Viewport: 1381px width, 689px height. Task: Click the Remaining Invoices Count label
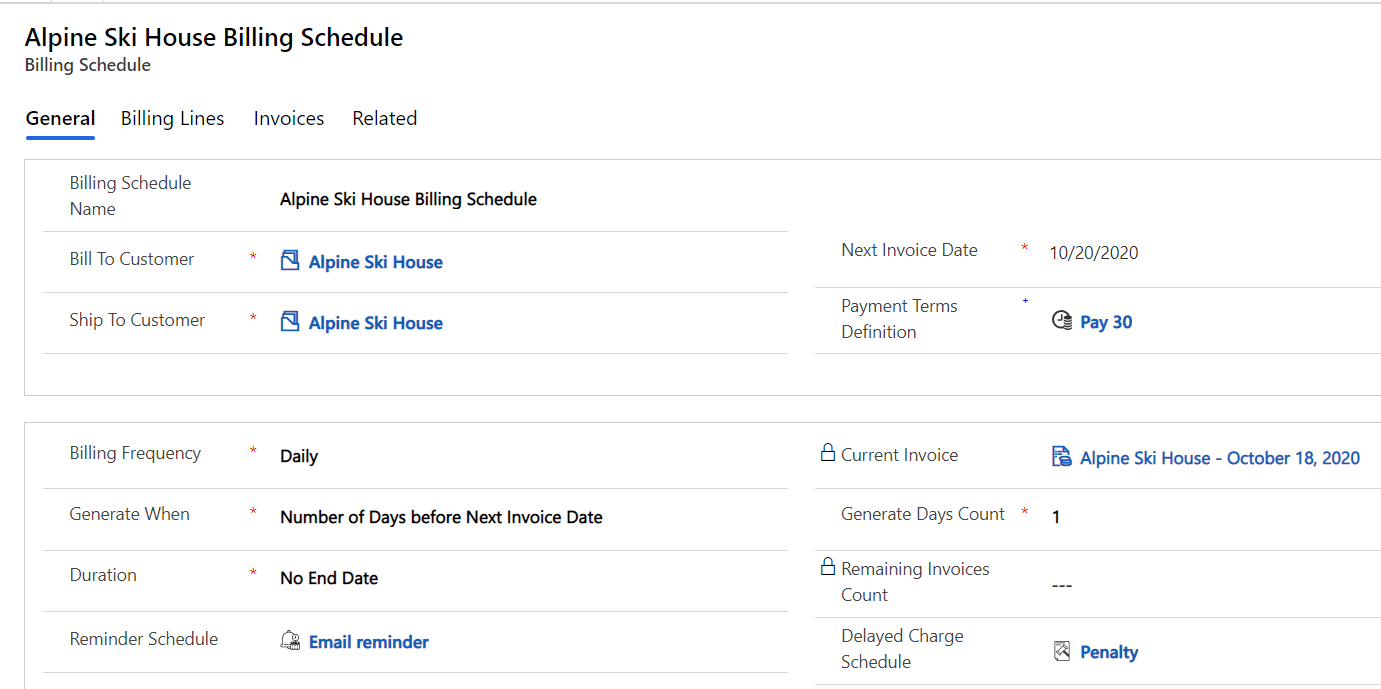coord(915,582)
